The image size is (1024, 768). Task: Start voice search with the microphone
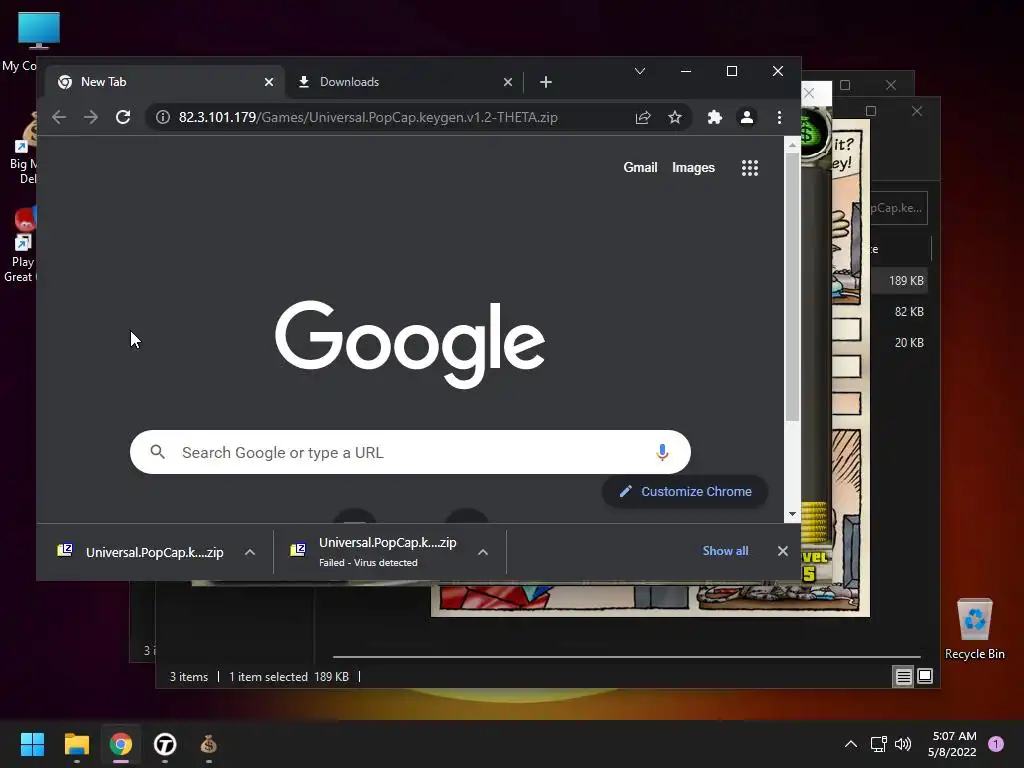(662, 452)
